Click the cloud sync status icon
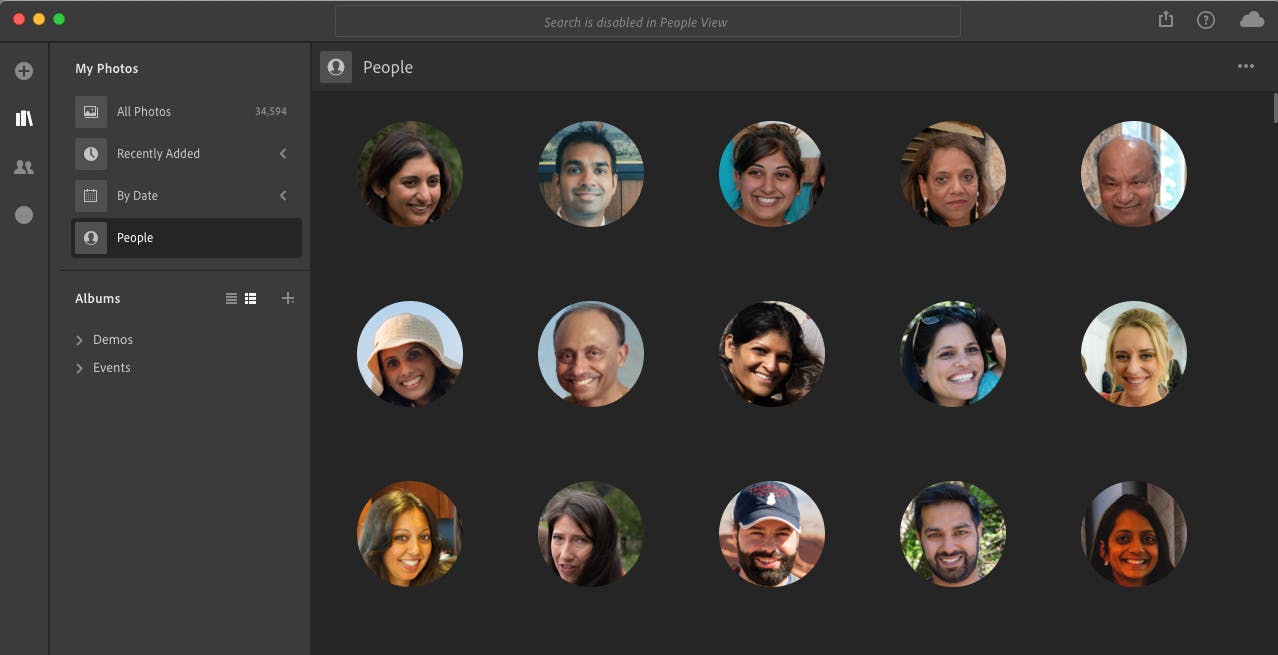The image size is (1278, 655). [x=1252, y=19]
